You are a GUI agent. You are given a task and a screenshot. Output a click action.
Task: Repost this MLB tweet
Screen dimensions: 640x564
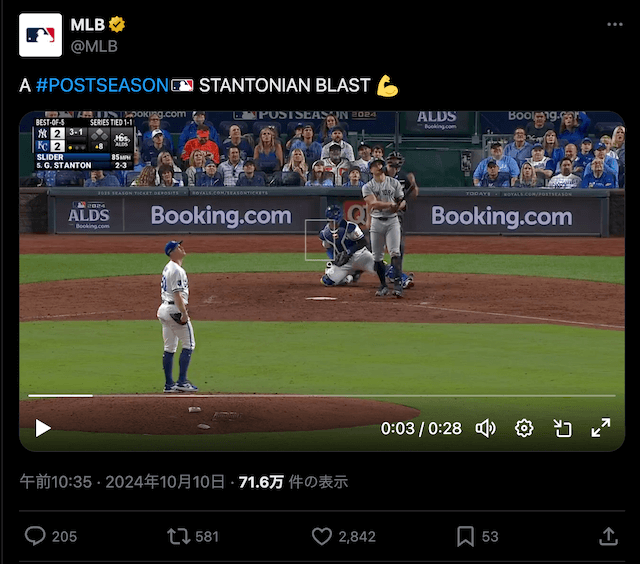pyautogui.click(x=178, y=536)
